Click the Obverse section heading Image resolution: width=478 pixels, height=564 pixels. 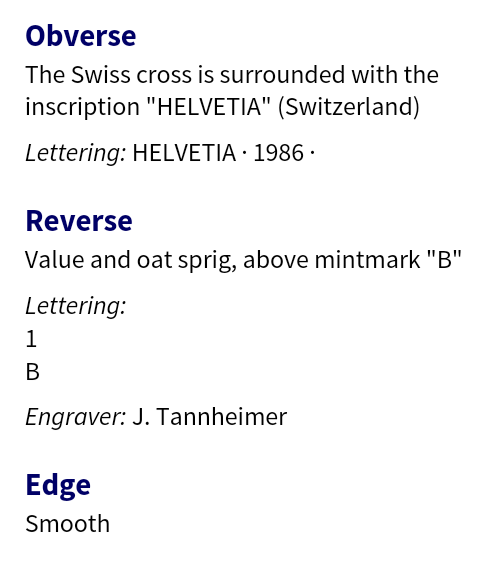(x=81, y=36)
